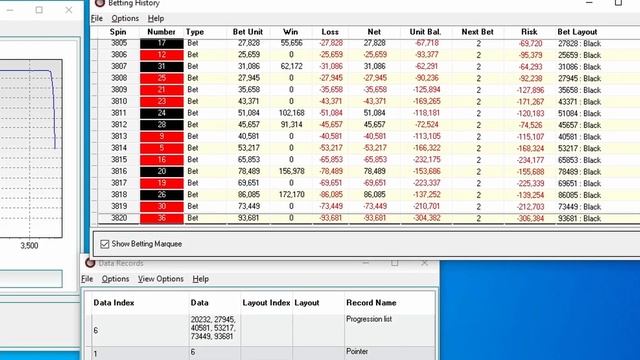
Task: Click black number 17 cell
Action: click(x=162, y=43)
